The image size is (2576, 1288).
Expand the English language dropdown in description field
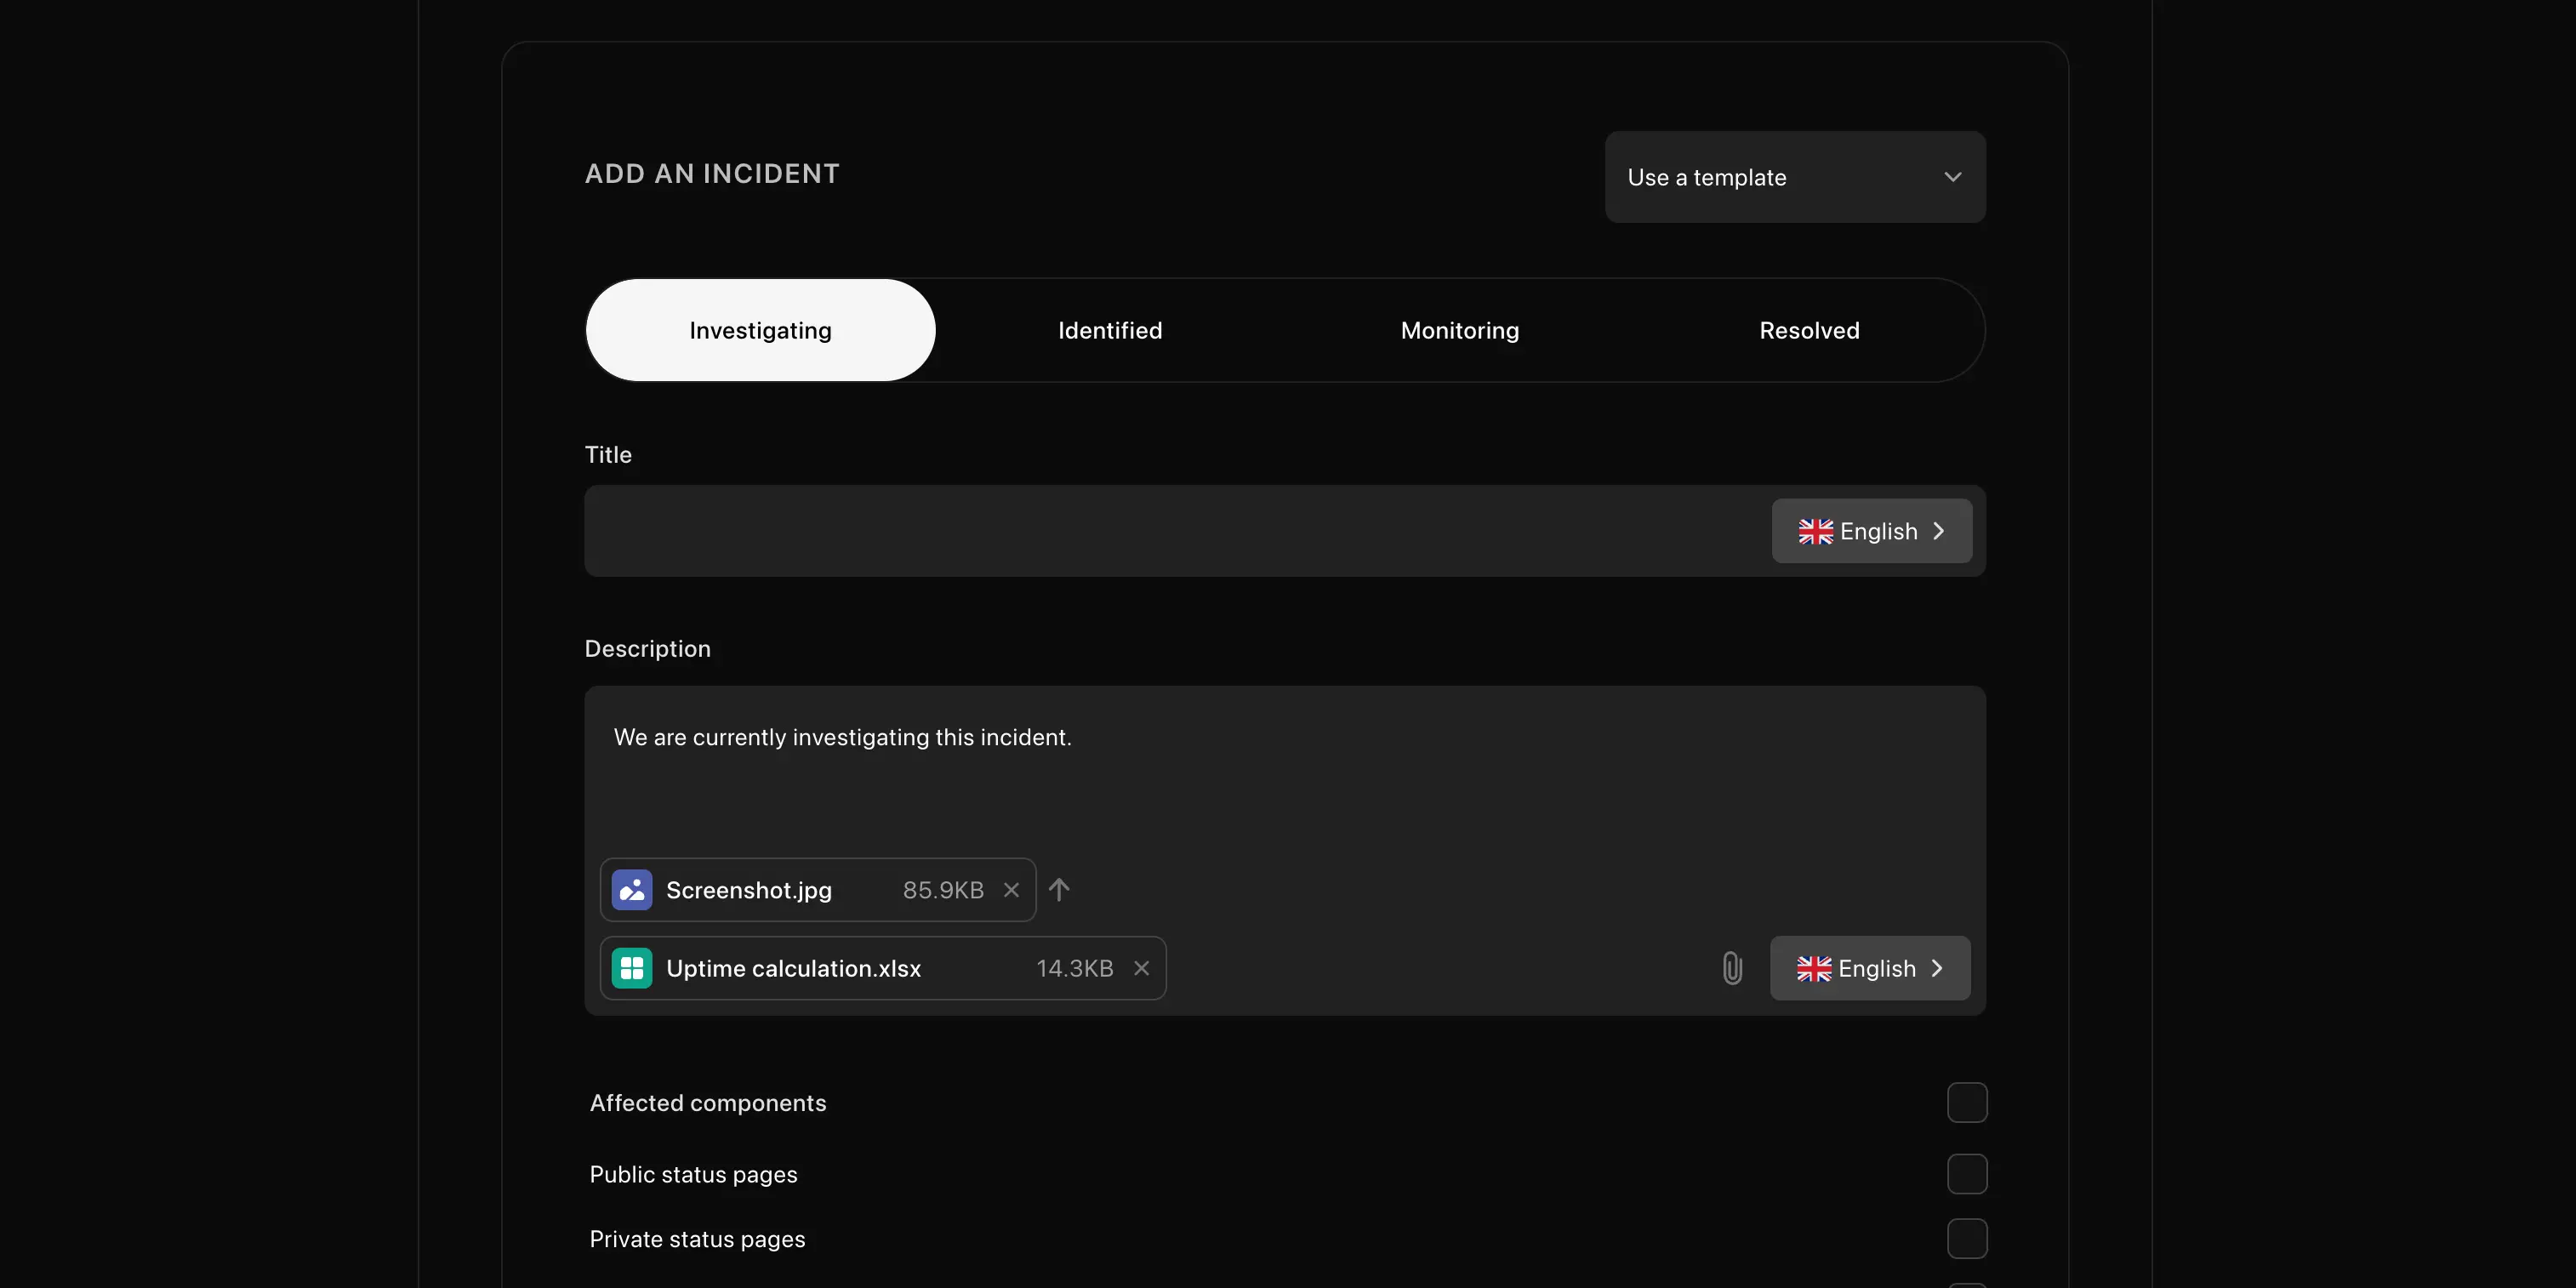(x=1870, y=967)
